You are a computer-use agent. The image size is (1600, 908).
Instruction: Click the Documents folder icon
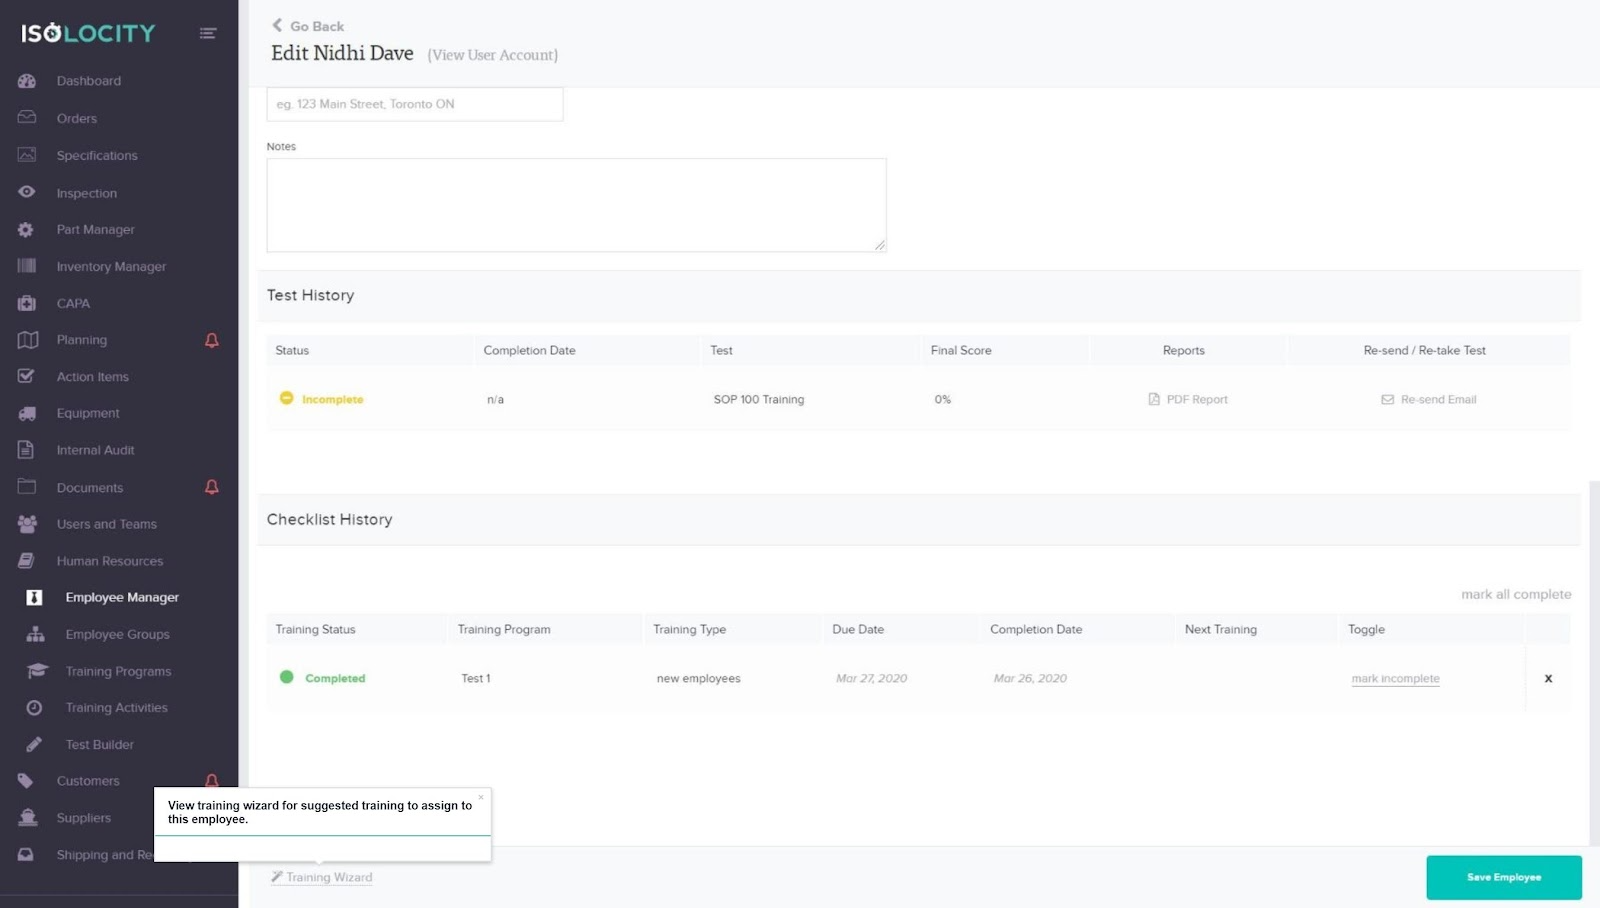[27, 487]
